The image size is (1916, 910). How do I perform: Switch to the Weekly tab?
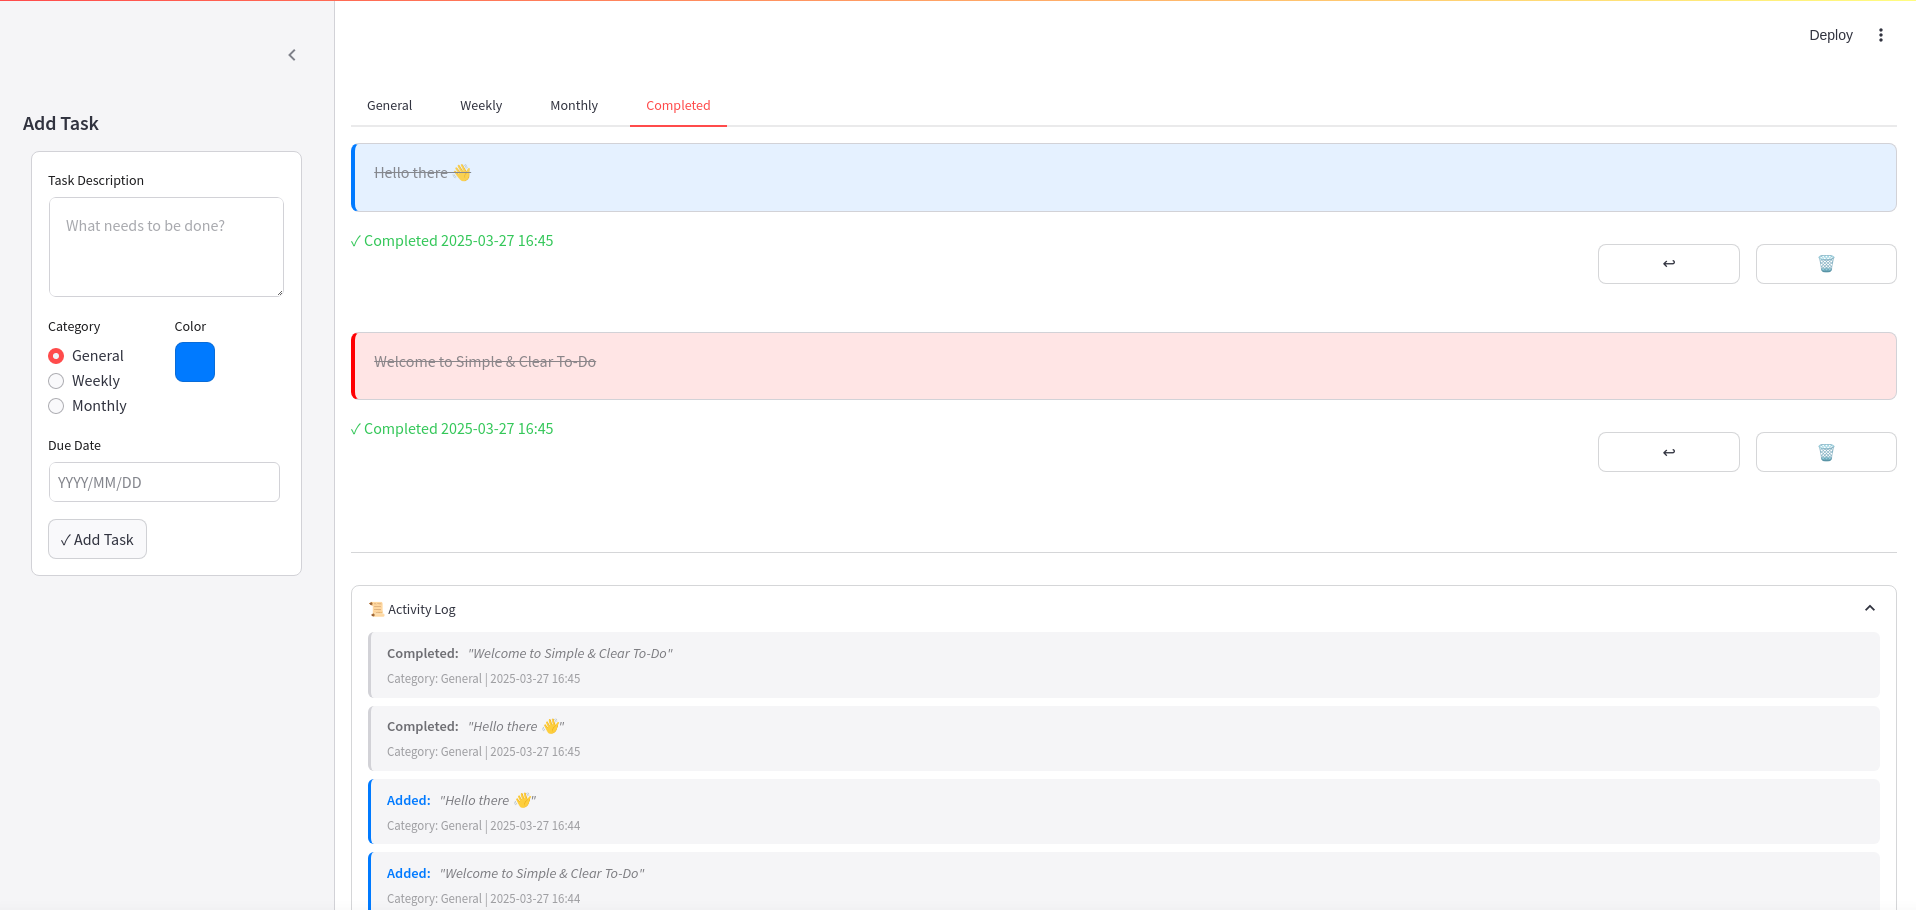click(481, 106)
